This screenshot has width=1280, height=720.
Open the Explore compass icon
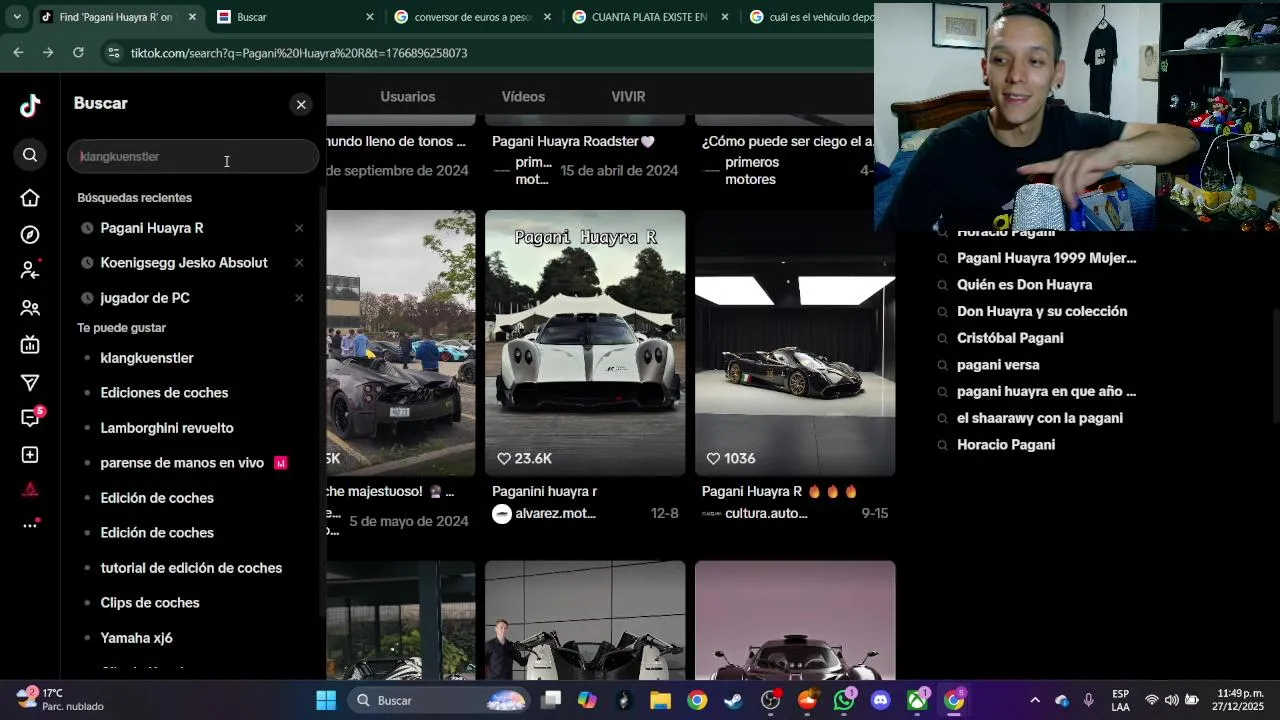pyautogui.click(x=30, y=235)
